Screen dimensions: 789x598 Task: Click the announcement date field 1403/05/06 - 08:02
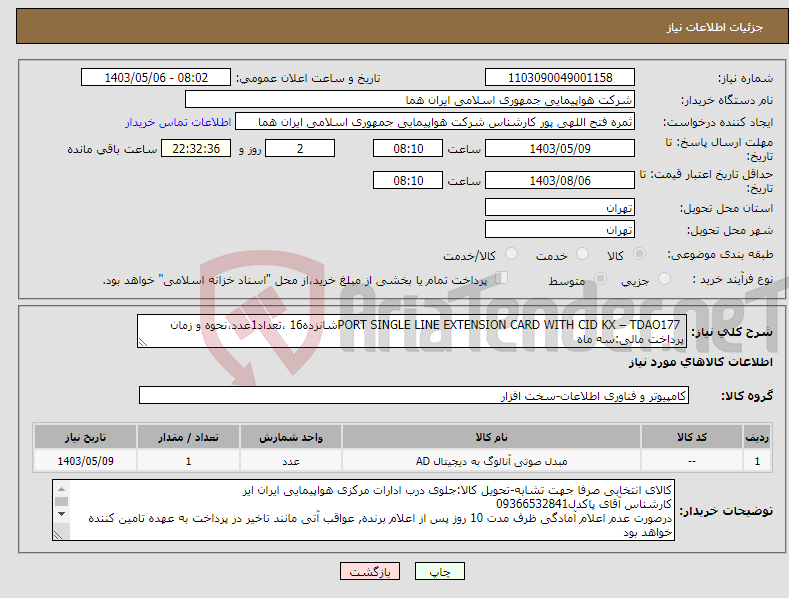[x=156, y=78]
